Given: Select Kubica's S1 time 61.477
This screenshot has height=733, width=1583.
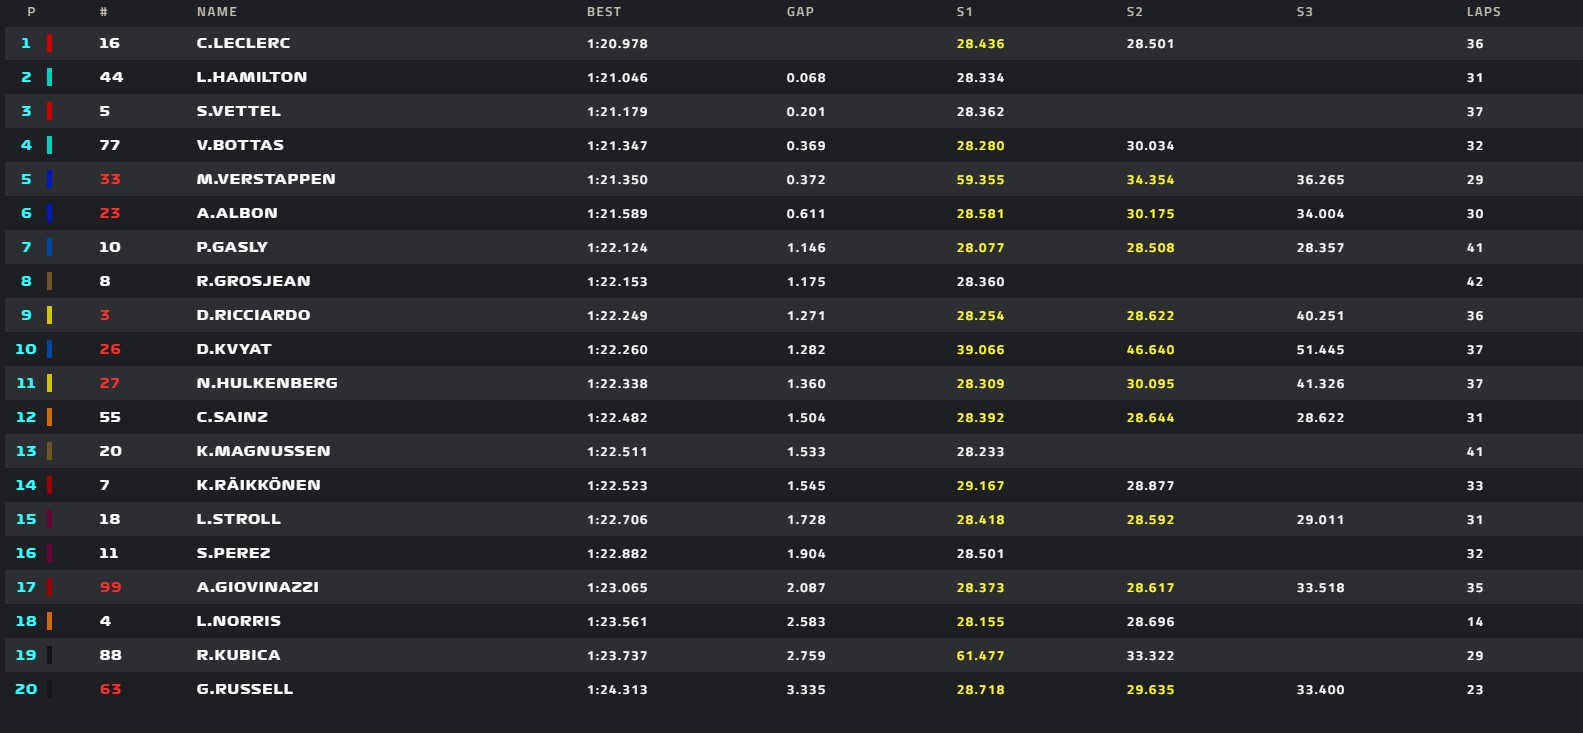Looking at the screenshot, I should click(x=980, y=656).
